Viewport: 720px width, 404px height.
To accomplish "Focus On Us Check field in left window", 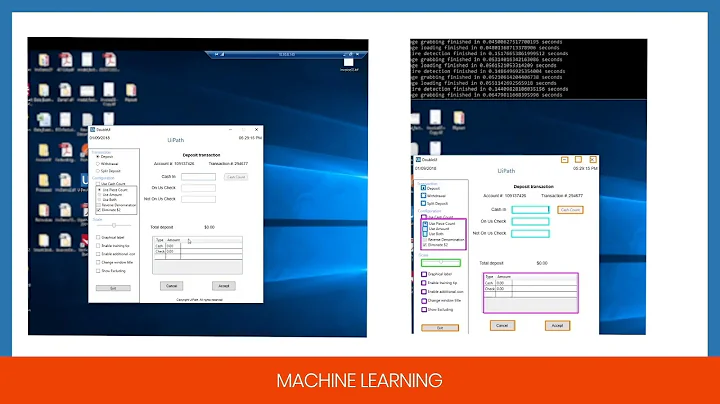I will 198,188.
